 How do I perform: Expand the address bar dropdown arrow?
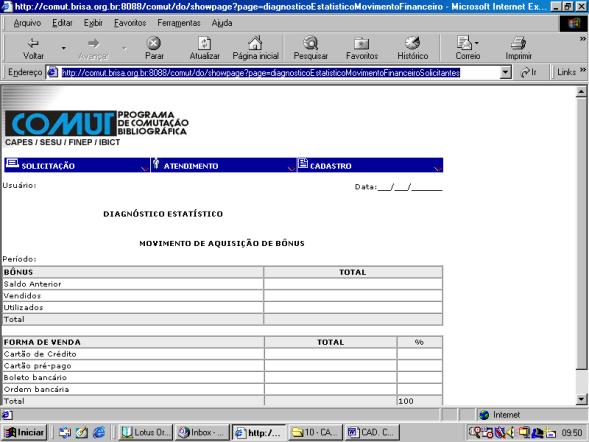(x=506, y=72)
